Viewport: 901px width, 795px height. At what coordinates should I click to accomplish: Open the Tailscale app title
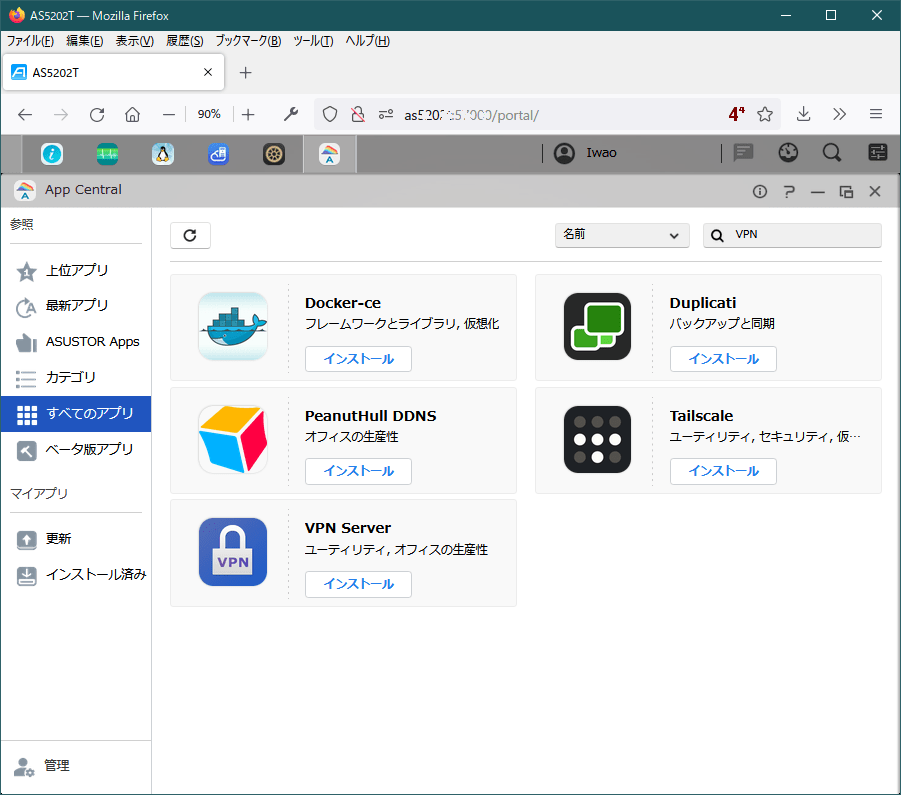(701, 416)
